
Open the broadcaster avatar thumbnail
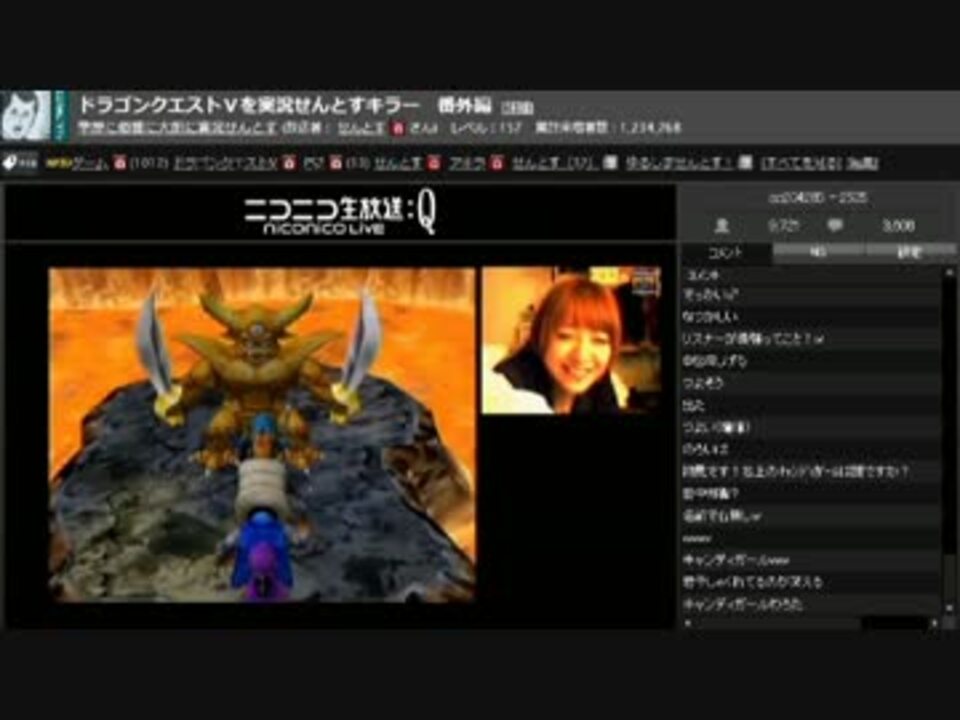tap(26, 116)
